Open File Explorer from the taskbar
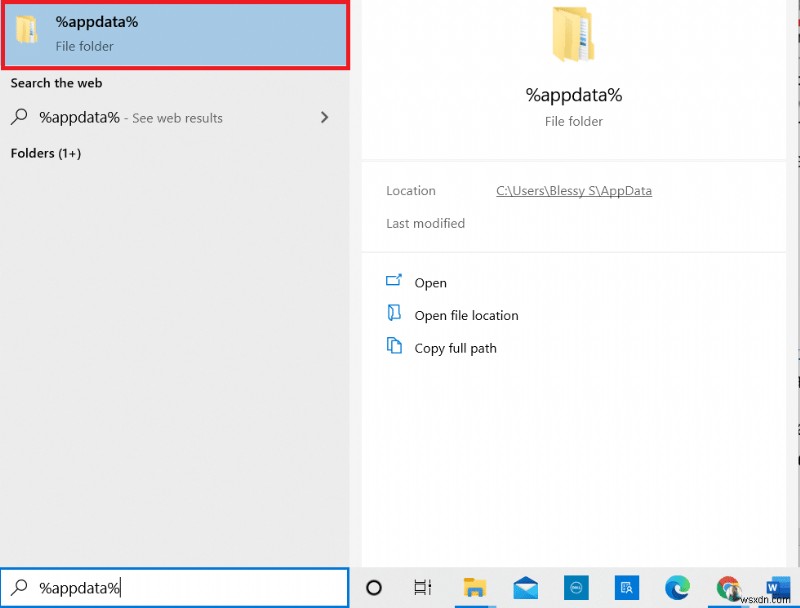The height and width of the screenshot is (608, 800). tap(475, 588)
